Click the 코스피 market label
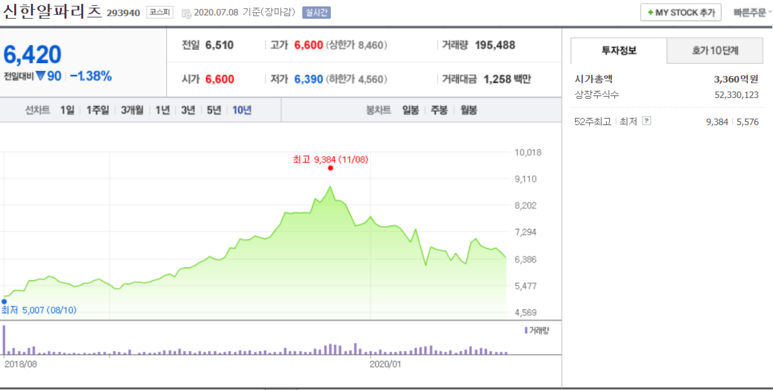Viewport: 773px width, 390px height. click(160, 13)
